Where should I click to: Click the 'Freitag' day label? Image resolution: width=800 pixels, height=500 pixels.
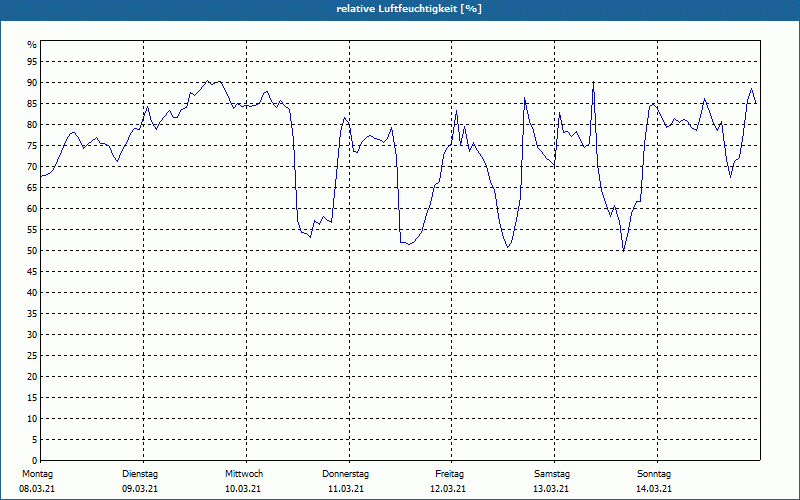coord(449,474)
